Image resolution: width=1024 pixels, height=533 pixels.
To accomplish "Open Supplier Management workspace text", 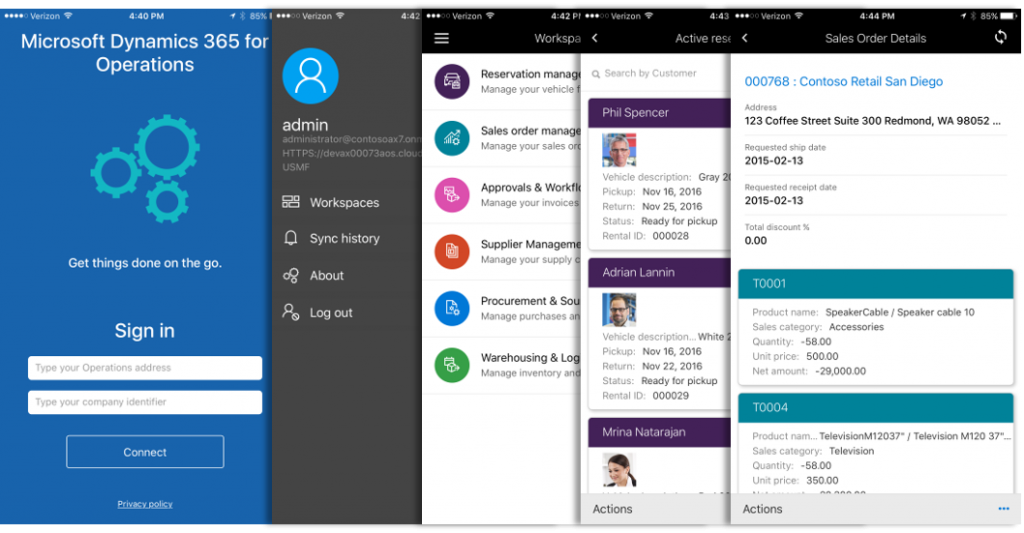I will pyautogui.click(x=530, y=244).
